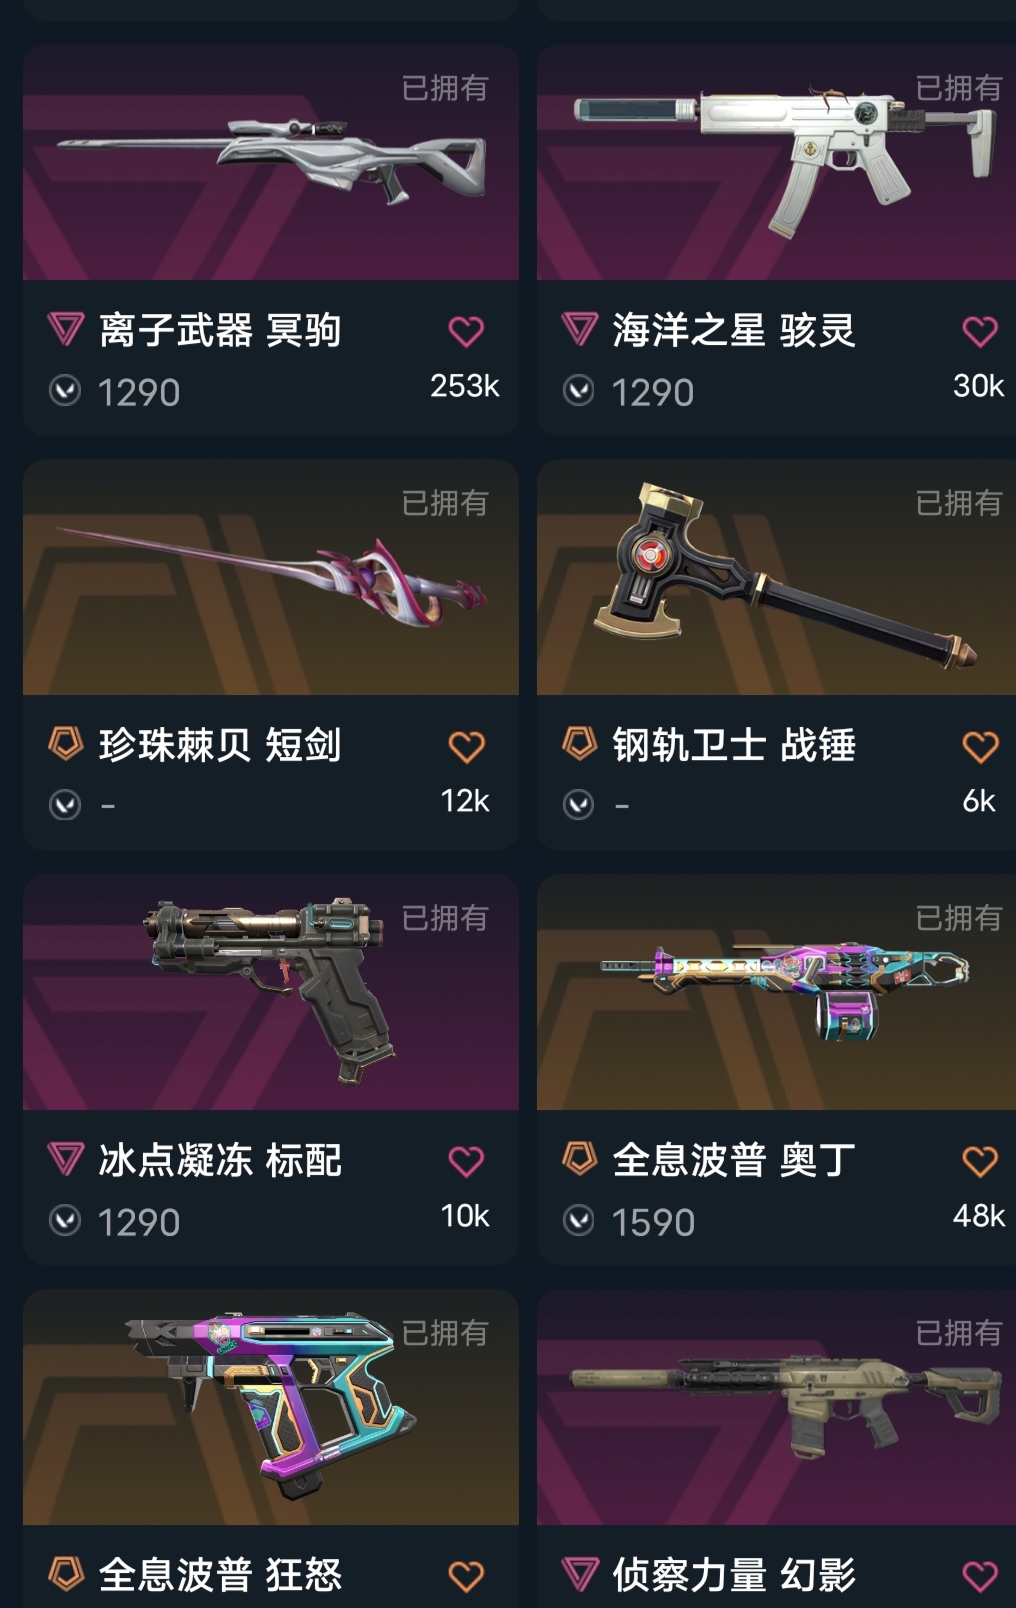
Task: Click the VP currency icon under 全息波普 奥丁
Action: pyautogui.click(x=579, y=1220)
